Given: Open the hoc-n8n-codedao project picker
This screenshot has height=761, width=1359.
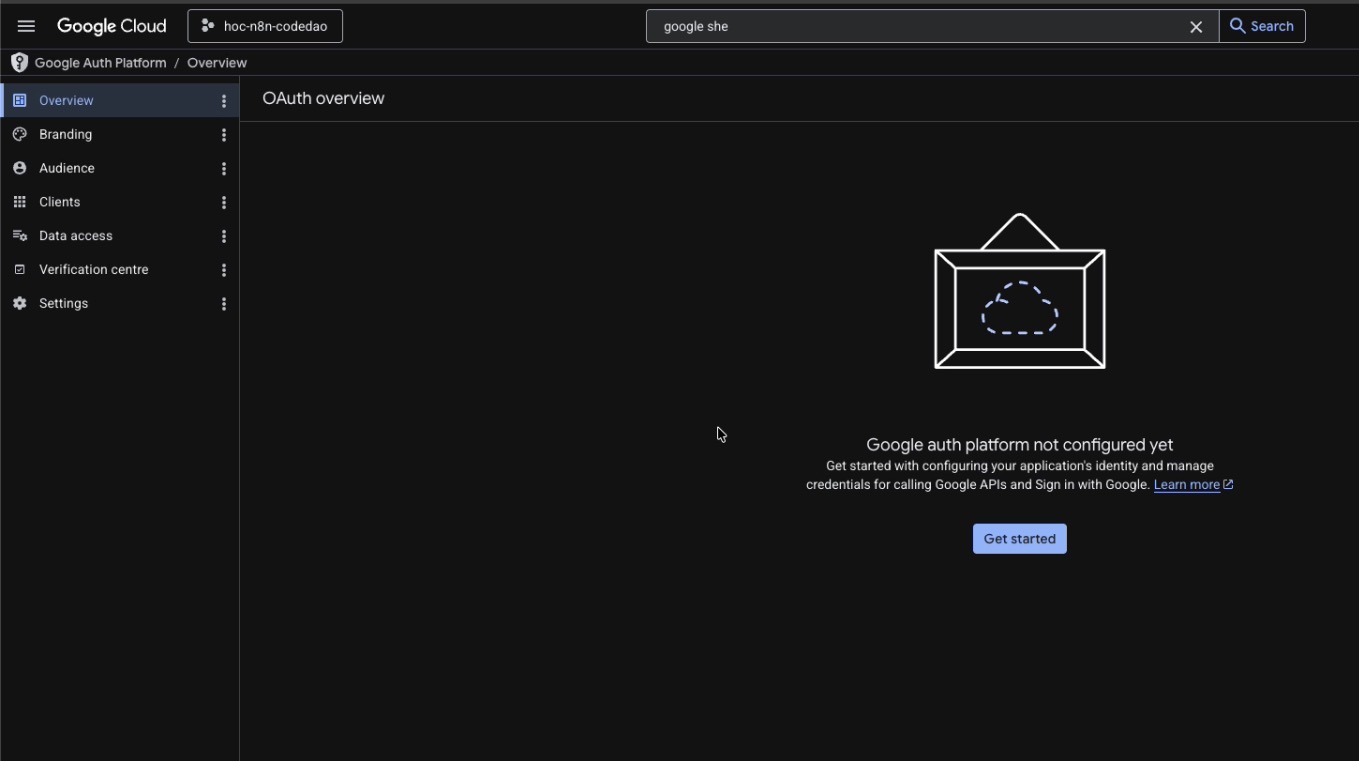Looking at the screenshot, I should (x=265, y=26).
